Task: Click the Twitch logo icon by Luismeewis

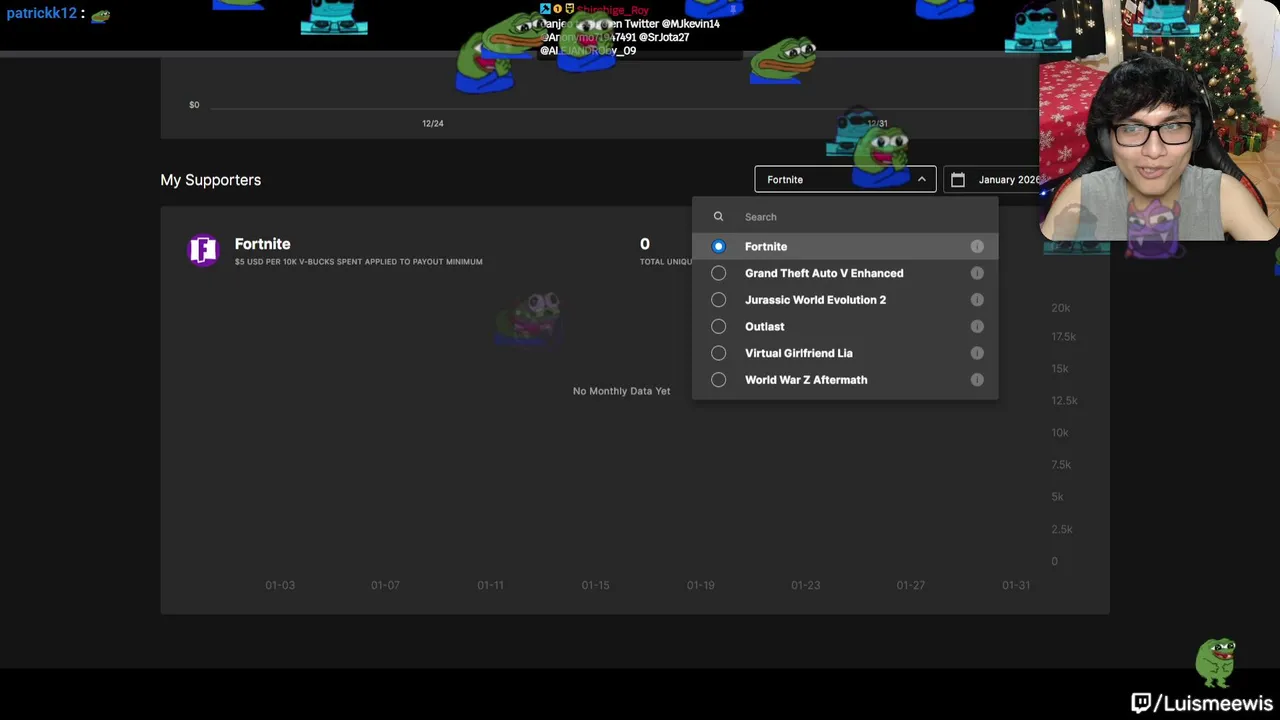Action: click(x=1141, y=703)
